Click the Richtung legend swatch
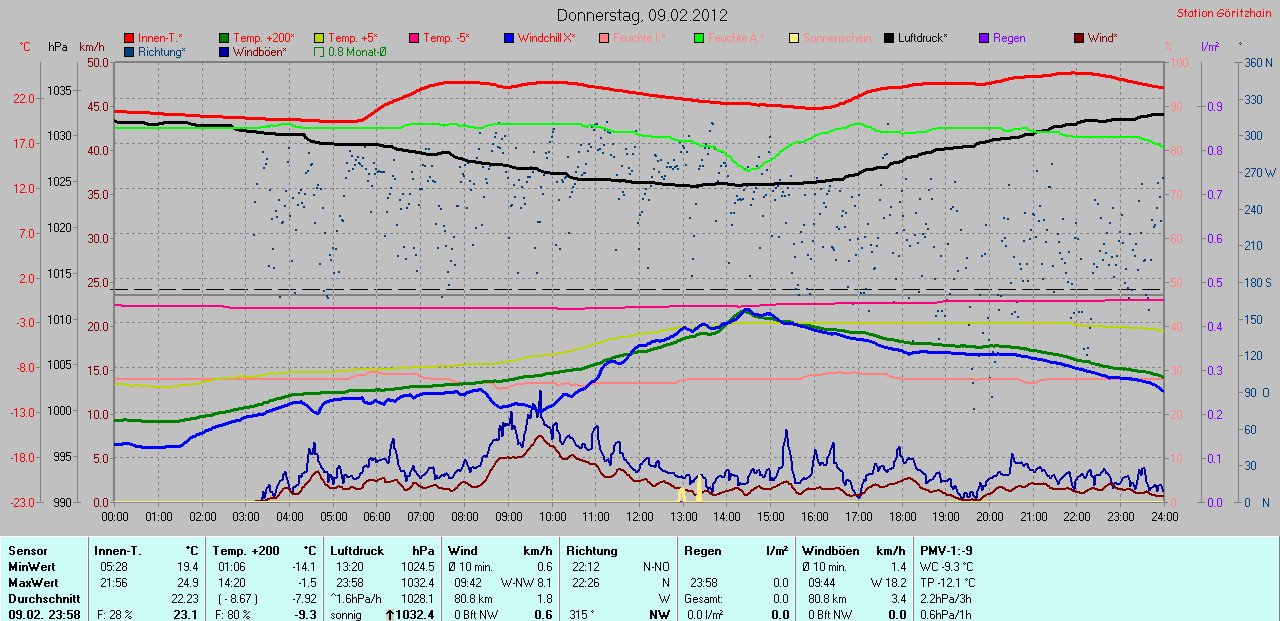The height and width of the screenshot is (621, 1284). point(129,51)
